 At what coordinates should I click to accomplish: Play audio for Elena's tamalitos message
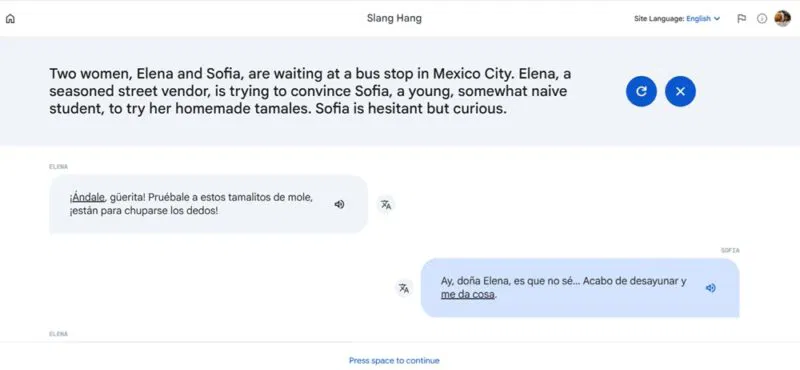[x=339, y=204]
